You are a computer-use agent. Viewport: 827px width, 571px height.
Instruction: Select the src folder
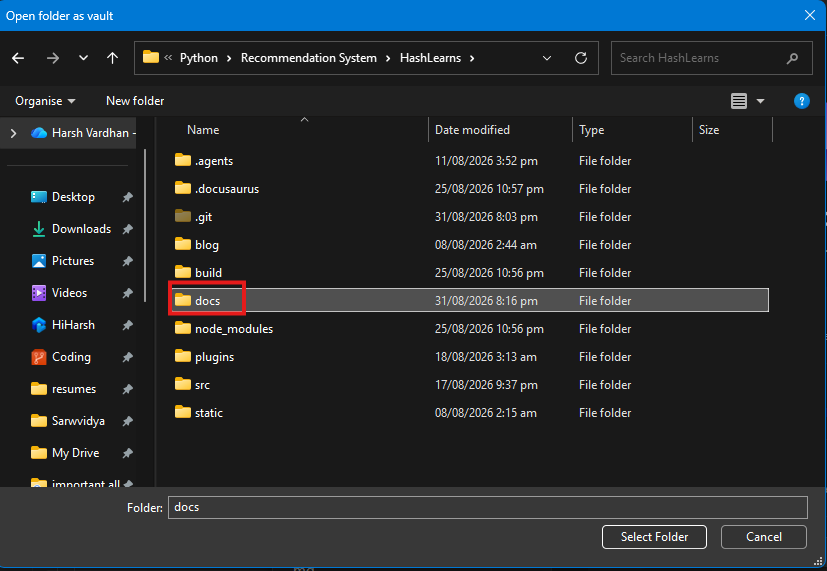[192, 384]
